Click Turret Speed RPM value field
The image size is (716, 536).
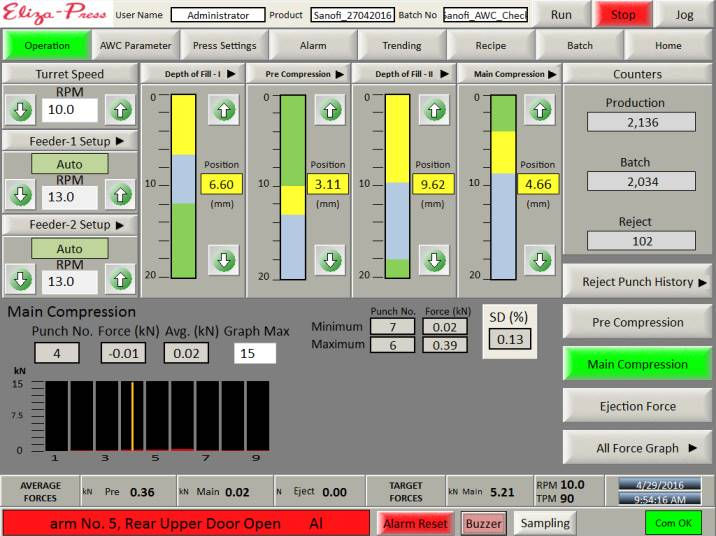[x=70, y=110]
